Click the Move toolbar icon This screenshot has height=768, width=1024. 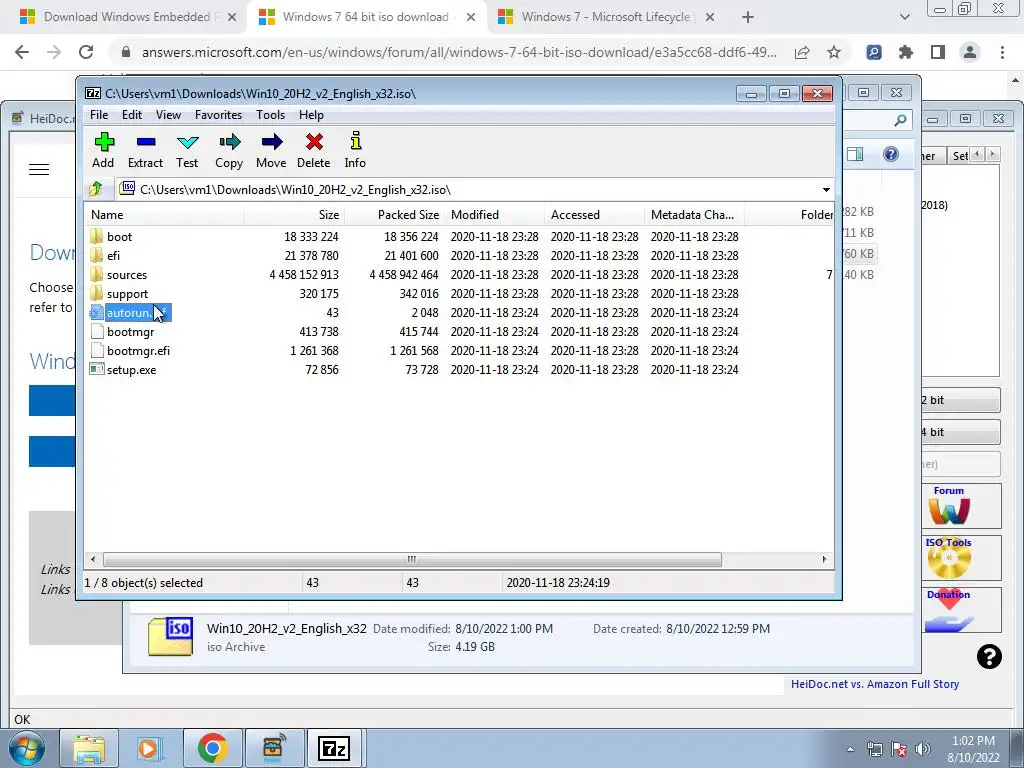pyautogui.click(x=272, y=142)
